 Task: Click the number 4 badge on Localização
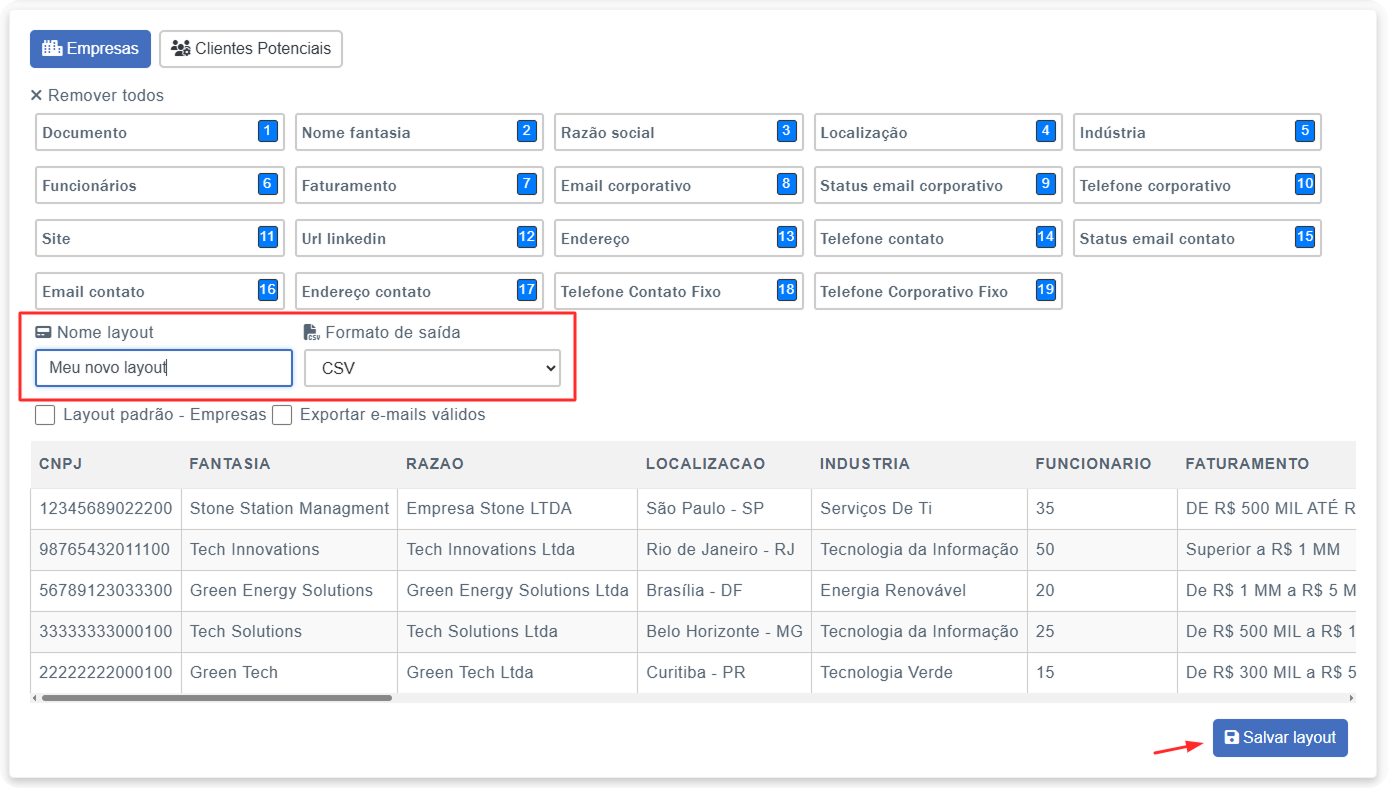[x=1045, y=131]
